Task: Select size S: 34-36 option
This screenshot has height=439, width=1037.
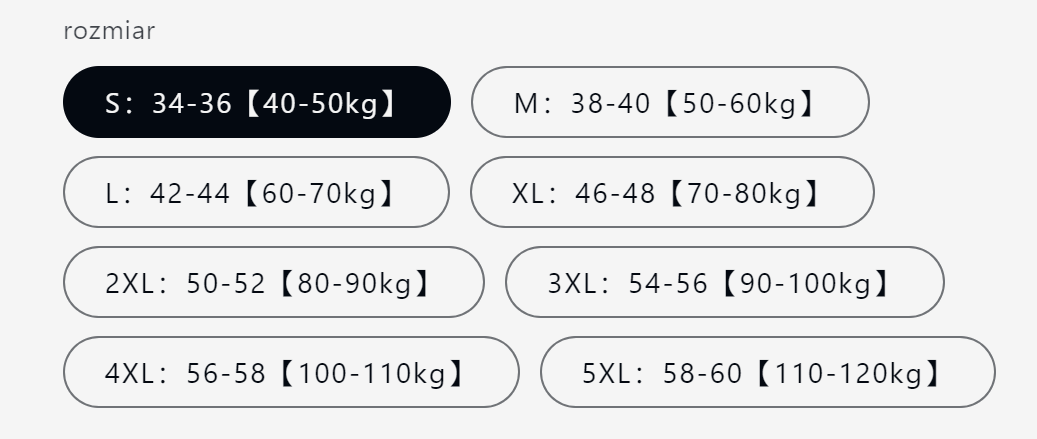Action: (256, 102)
